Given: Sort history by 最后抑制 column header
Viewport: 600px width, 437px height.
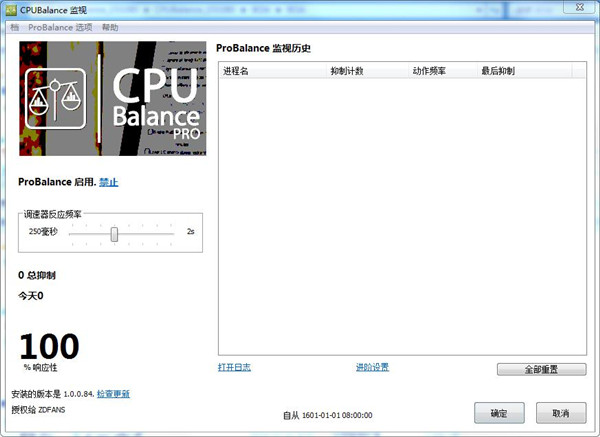Looking at the screenshot, I should pyautogui.click(x=497, y=72).
